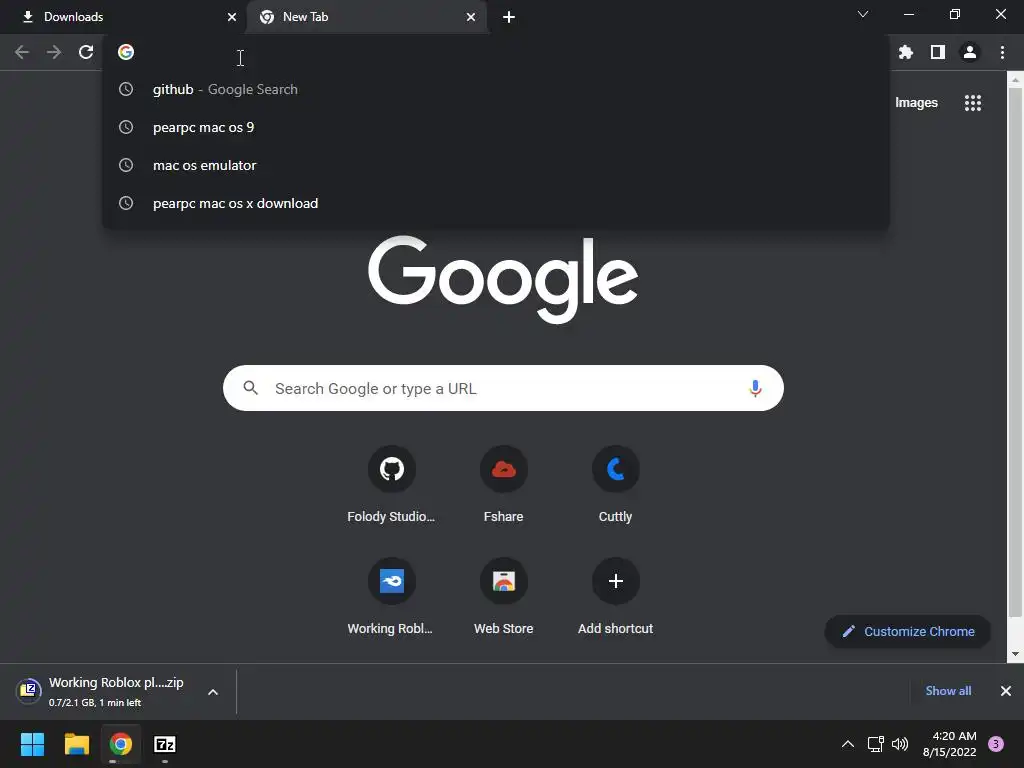Click the scrollbar down arrow

pos(1015,654)
